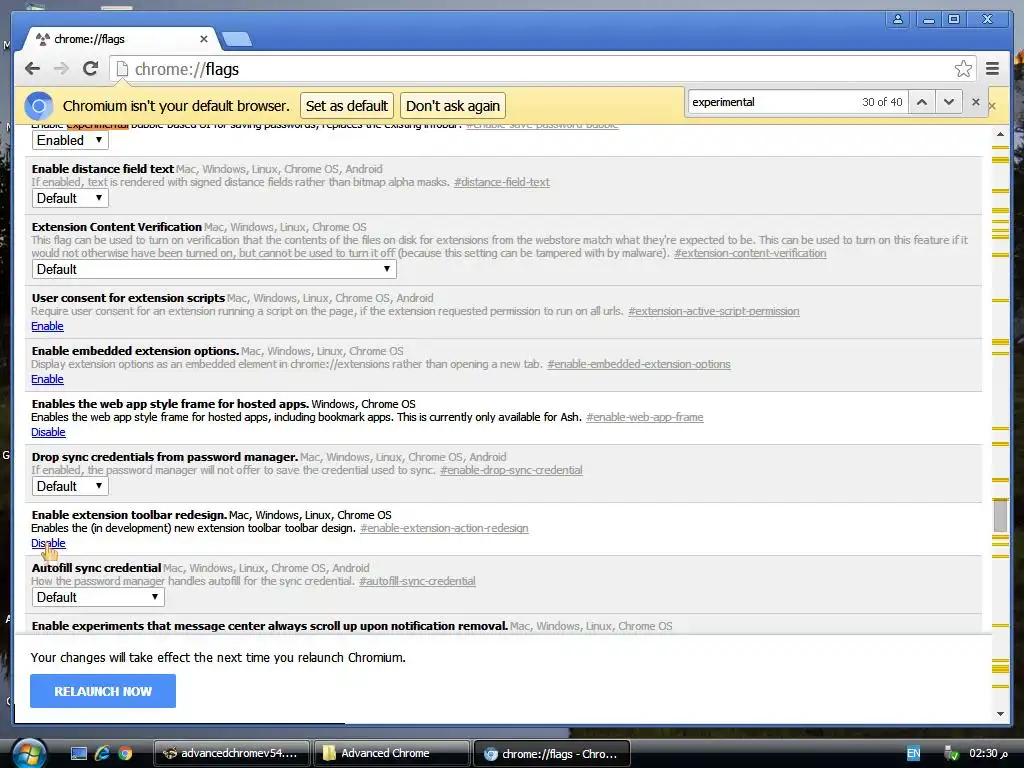Dismiss the default browser infobar
Image resolution: width=1024 pixels, height=768 pixels.
click(x=993, y=106)
